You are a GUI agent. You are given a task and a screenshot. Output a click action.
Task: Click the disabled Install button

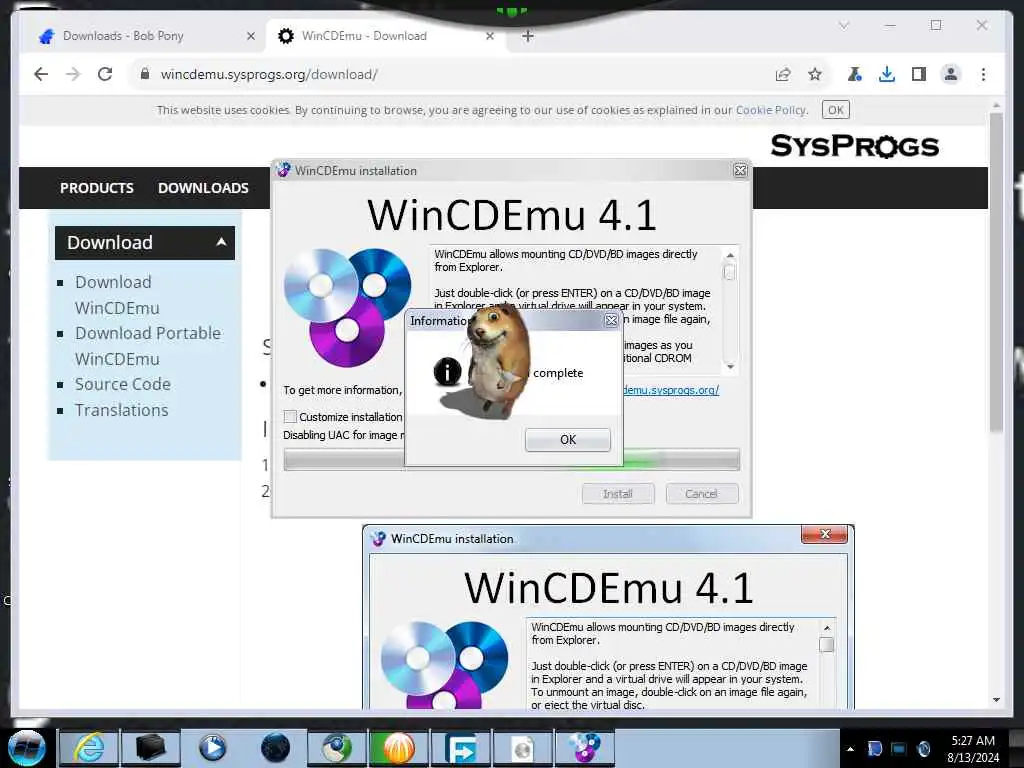(x=618, y=494)
